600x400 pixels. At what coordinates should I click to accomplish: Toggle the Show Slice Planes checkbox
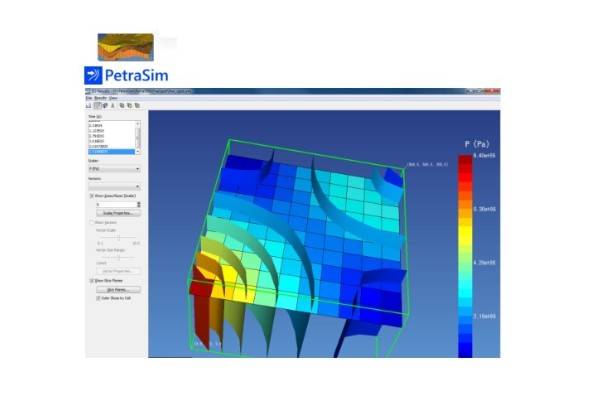pos(92,281)
